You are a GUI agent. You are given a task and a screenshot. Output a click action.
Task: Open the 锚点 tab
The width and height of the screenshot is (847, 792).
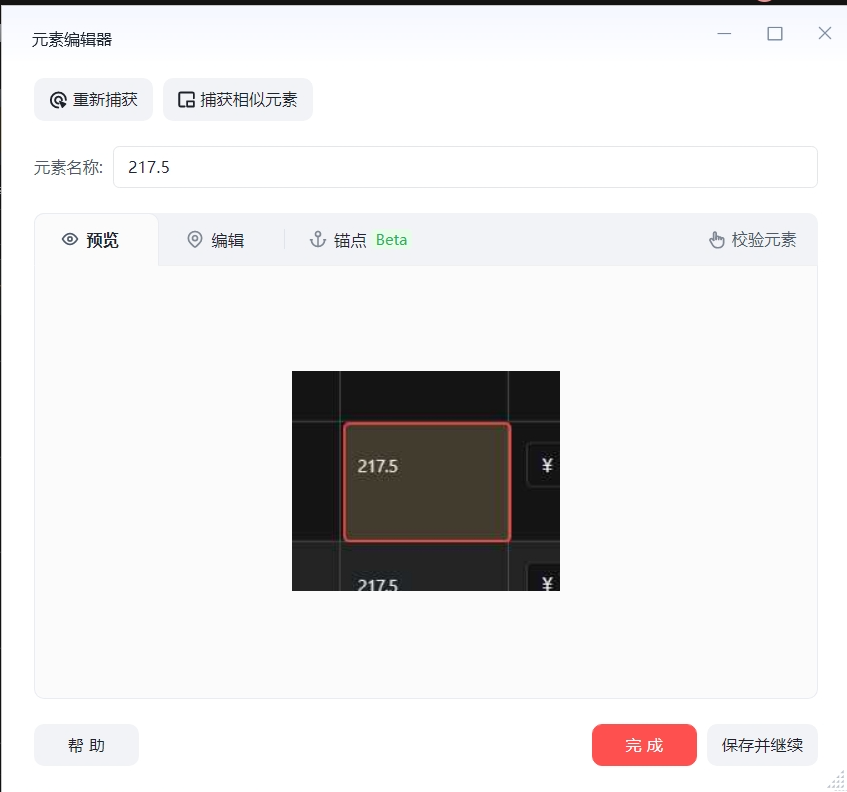tap(350, 241)
